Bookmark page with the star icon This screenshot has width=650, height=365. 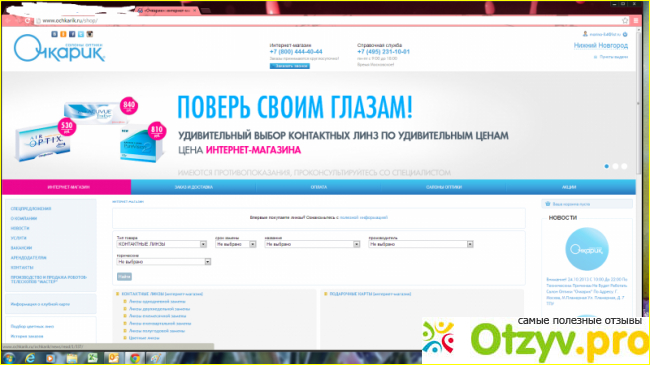pos(625,20)
